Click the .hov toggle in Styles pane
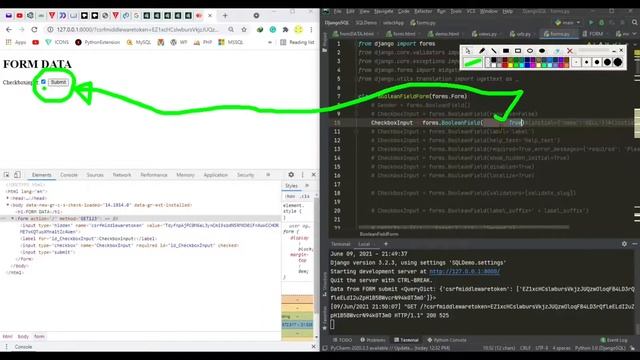 tap(290, 196)
